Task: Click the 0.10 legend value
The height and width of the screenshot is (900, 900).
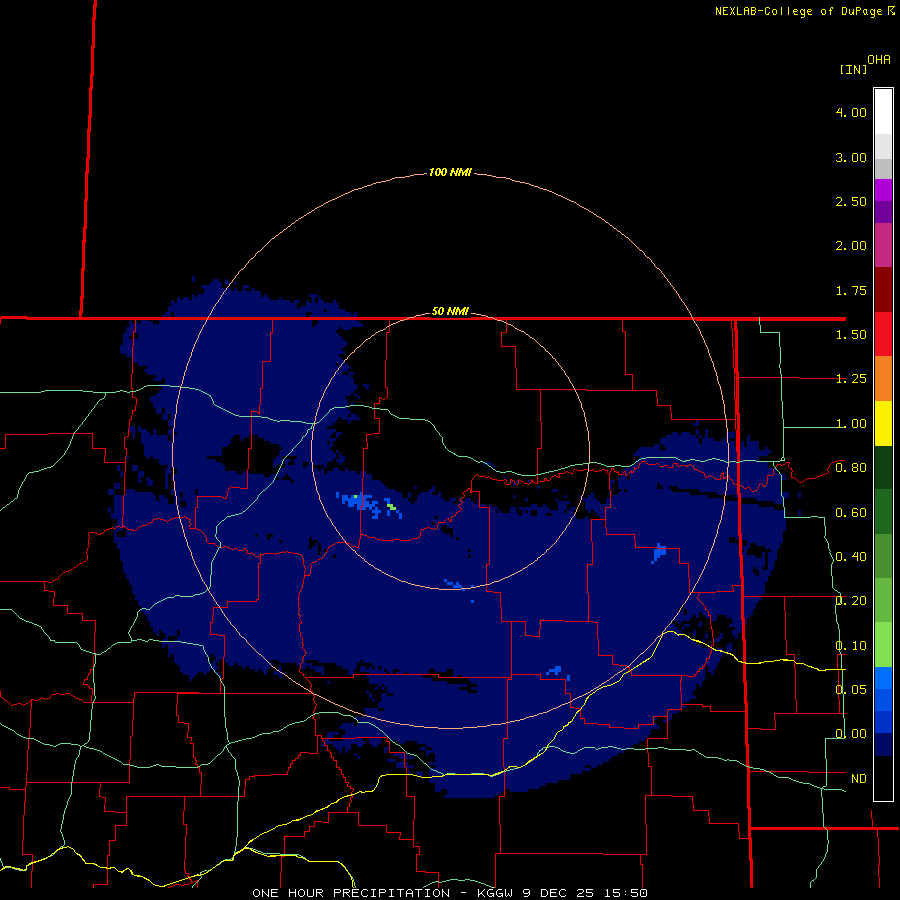Action: tap(851, 646)
